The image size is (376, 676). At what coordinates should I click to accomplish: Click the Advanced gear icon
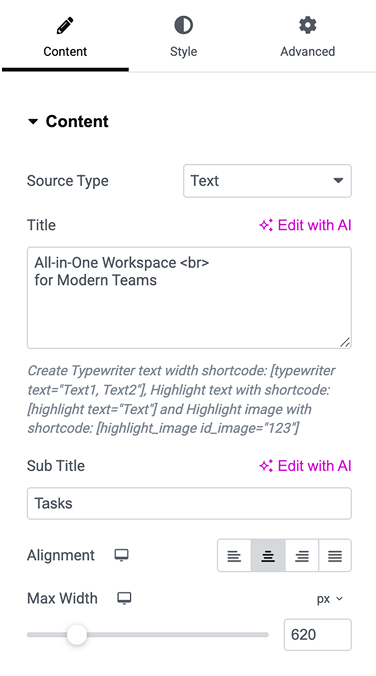pos(307,25)
